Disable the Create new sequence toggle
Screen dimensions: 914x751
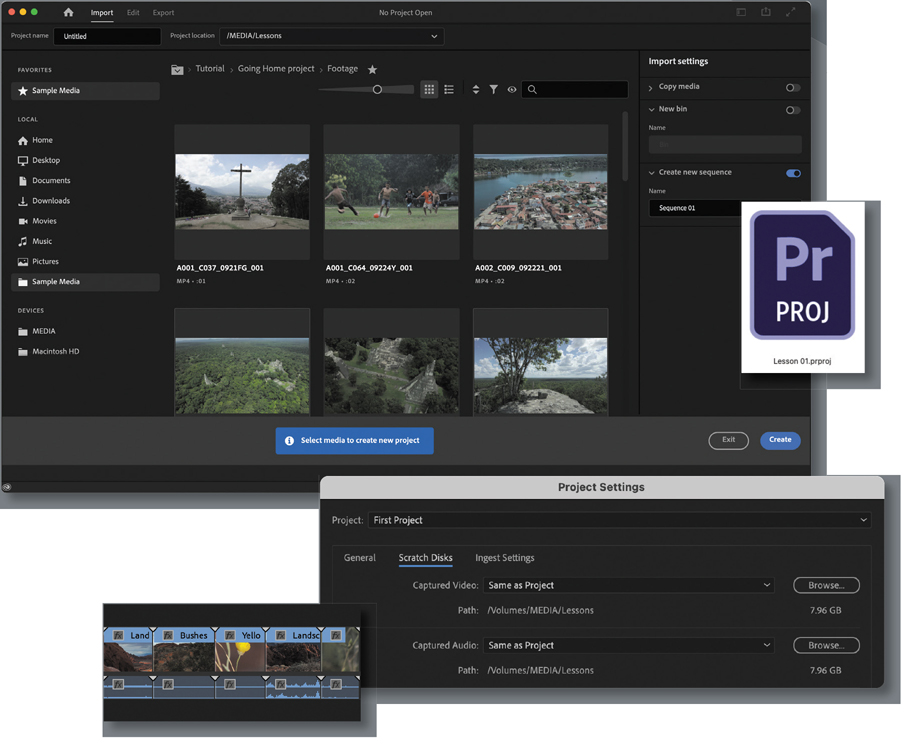coord(792,173)
